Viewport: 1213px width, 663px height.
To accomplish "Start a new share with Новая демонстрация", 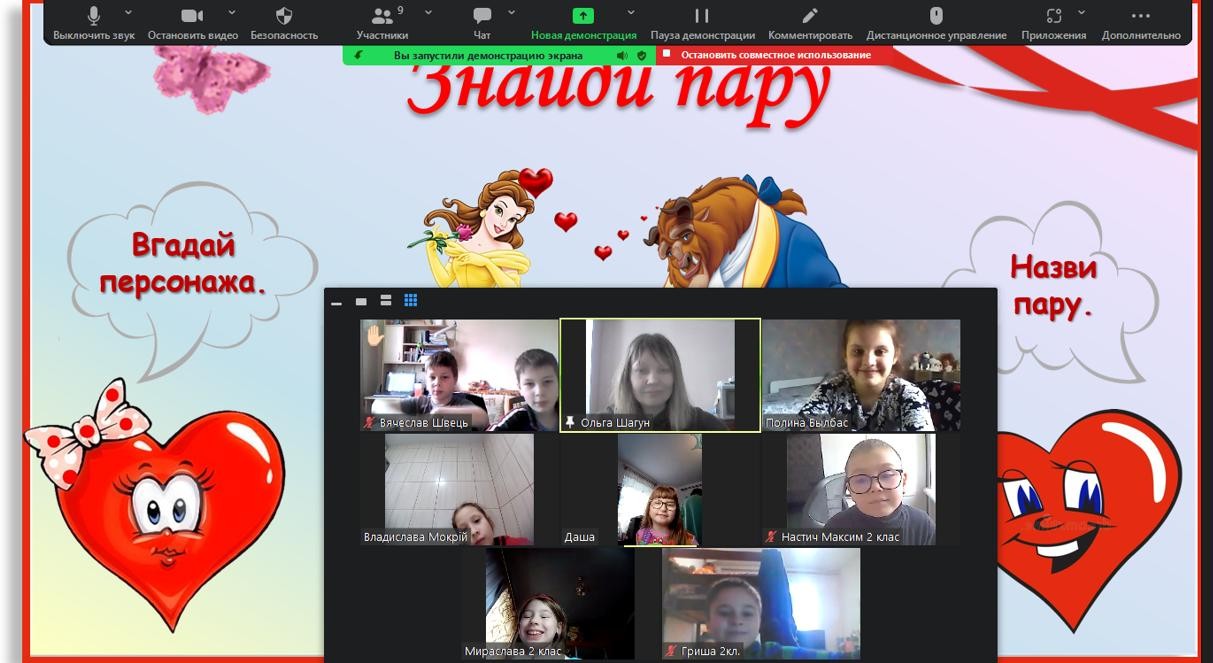I will (583, 16).
